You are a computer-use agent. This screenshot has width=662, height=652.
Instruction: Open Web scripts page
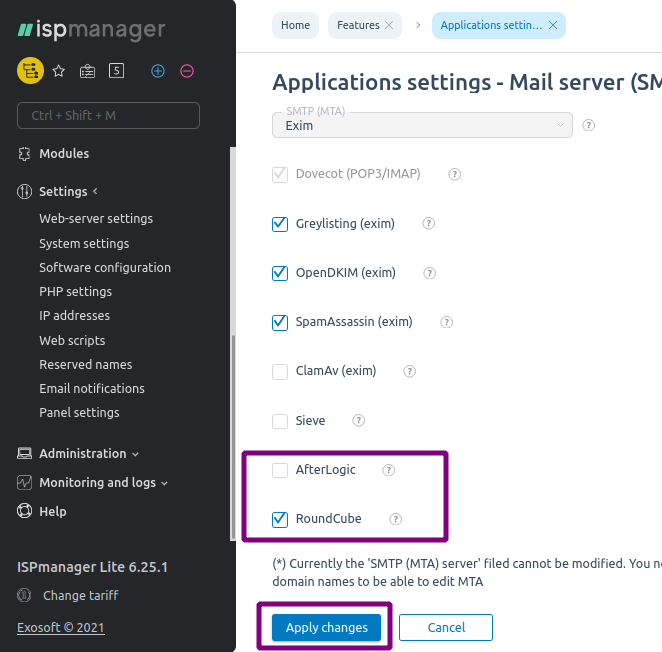click(x=72, y=340)
